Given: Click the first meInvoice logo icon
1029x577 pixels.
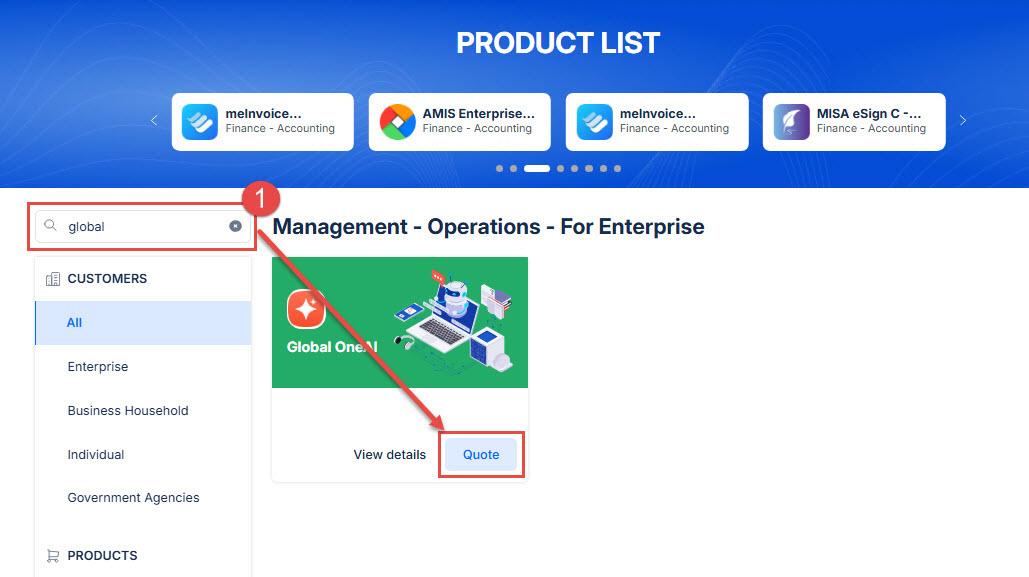Looking at the screenshot, I should 200,122.
